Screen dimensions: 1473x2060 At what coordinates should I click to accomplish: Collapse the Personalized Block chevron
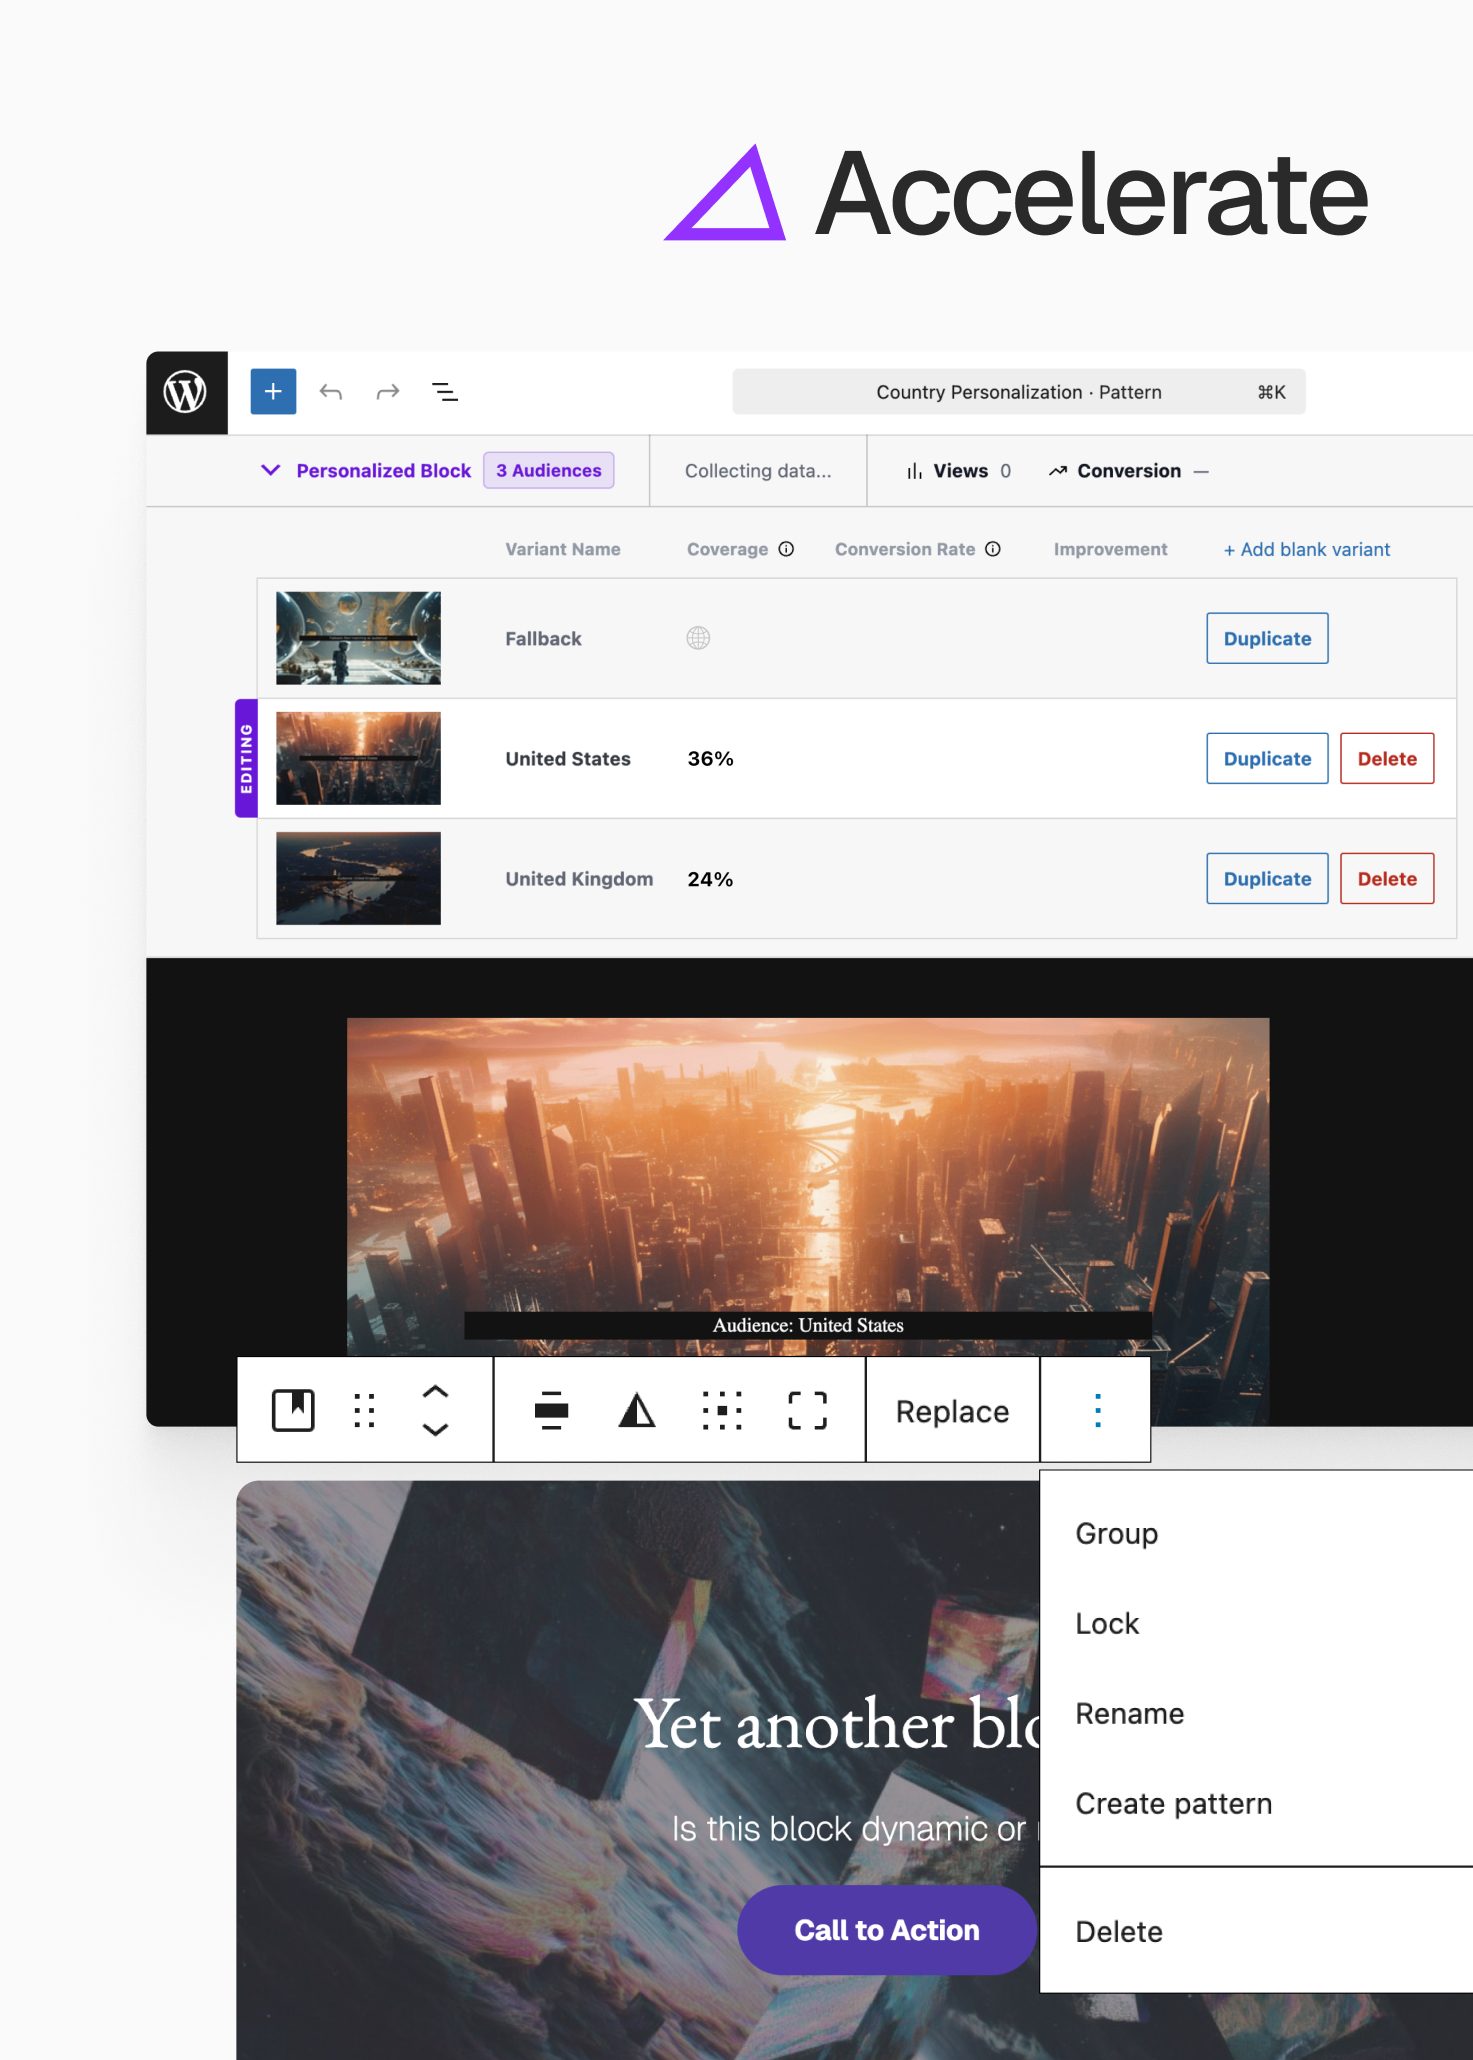pos(270,470)
